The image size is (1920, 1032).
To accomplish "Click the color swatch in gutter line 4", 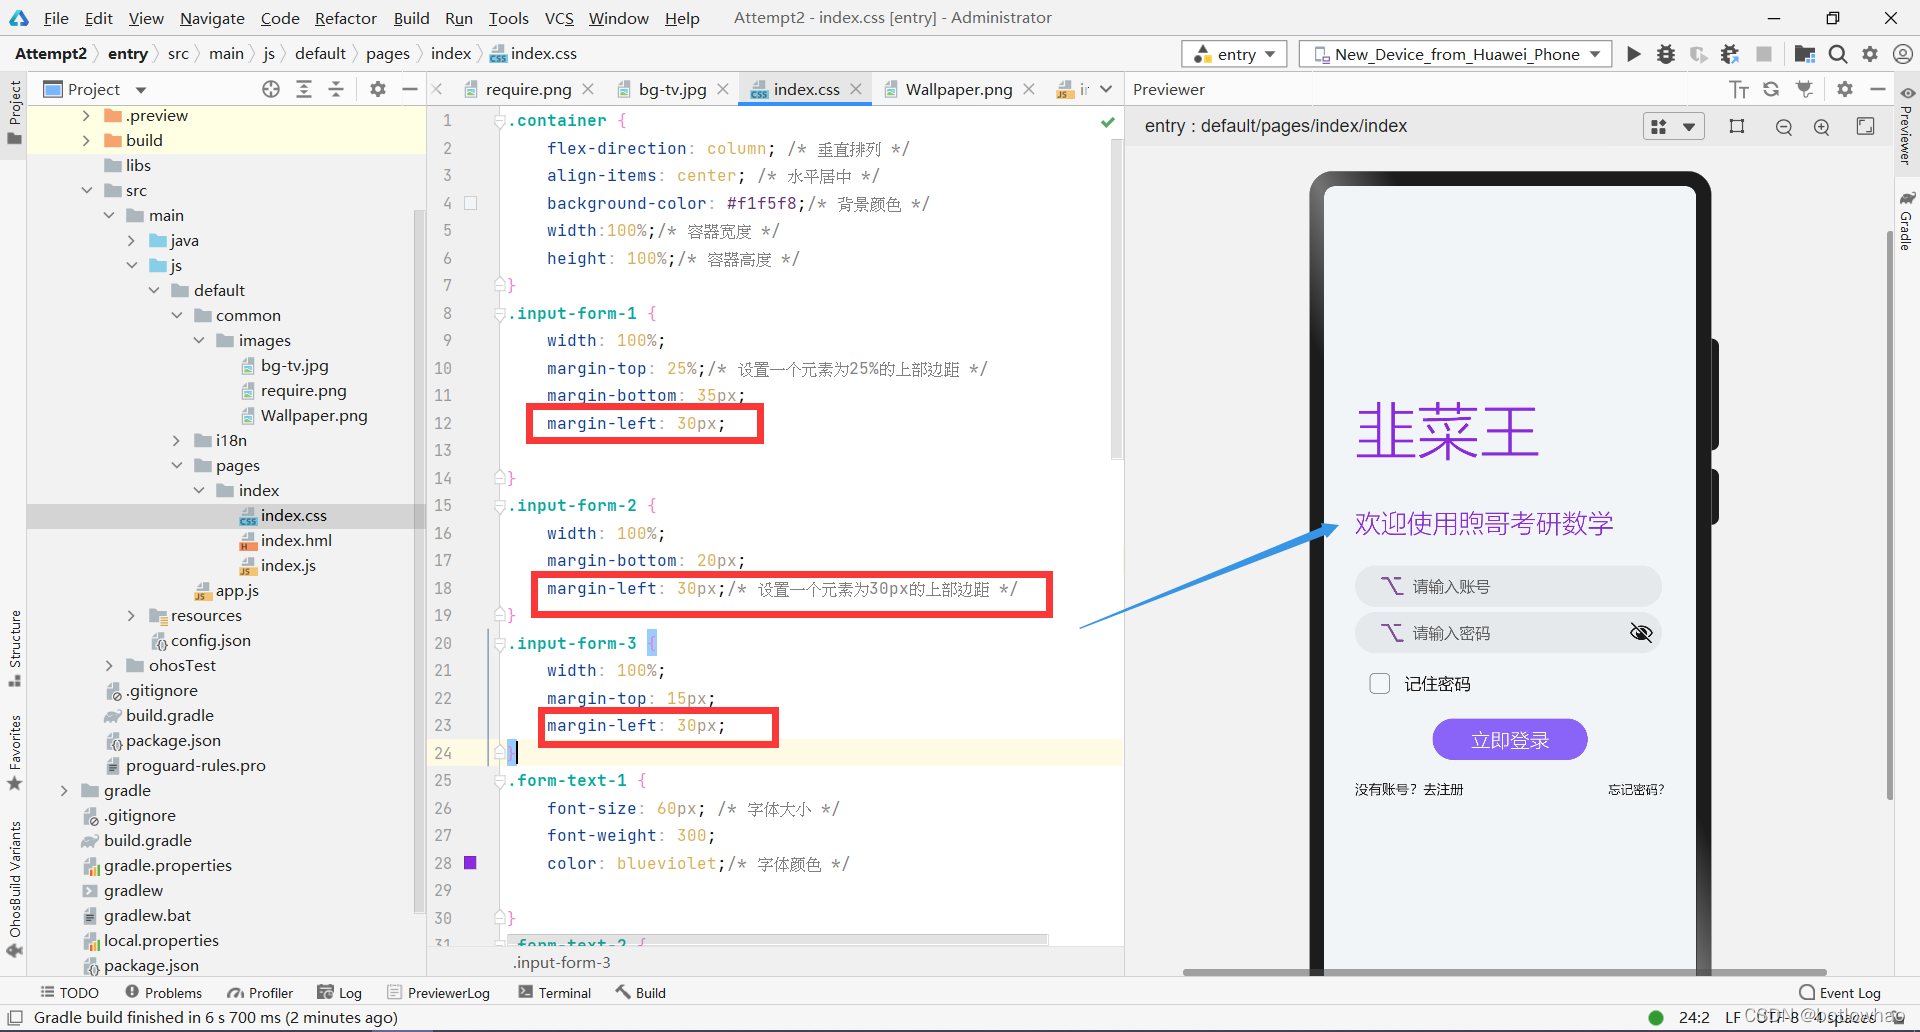I will pyautogui.click(x=470, y=203).
